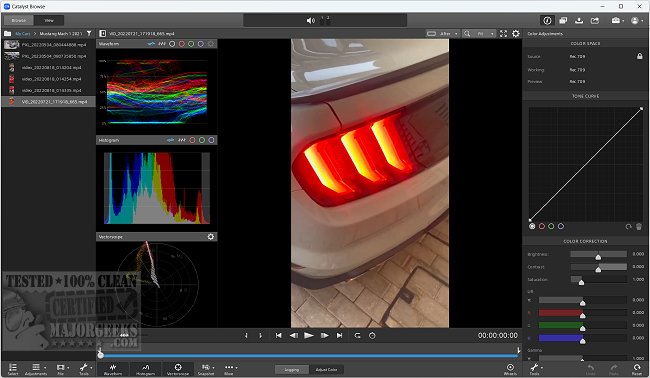Toggle the Vectorscope scope button
The height and width of the screenshot is (378, 650).
[178, 369]
